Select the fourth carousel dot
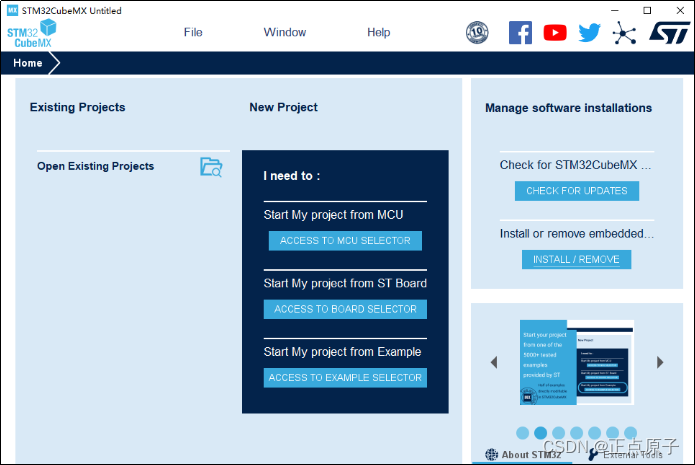 [x=577, y=433]
